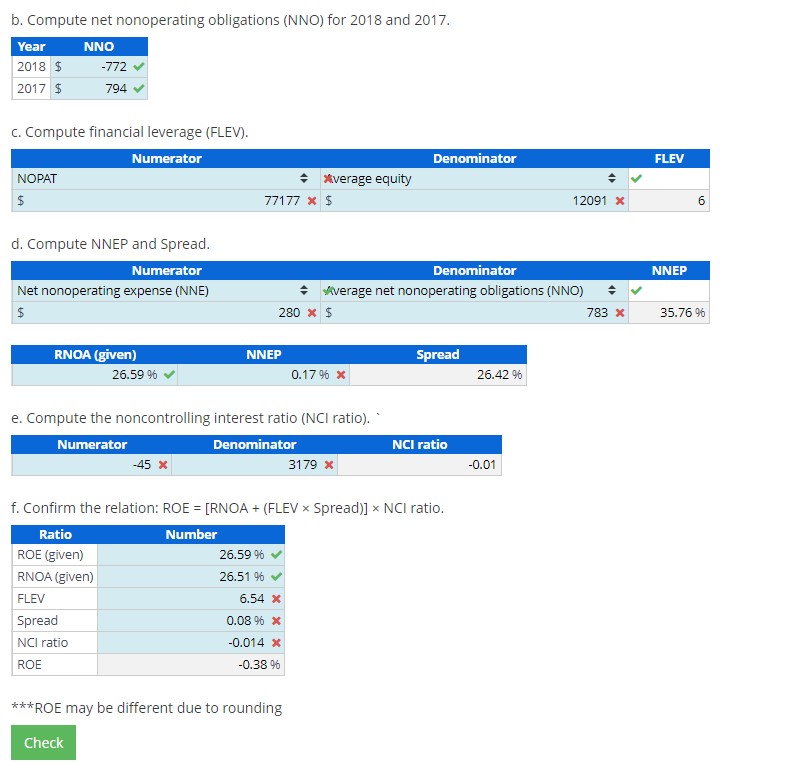This screenshot has width=791, height=762.
Task: Click the computed NNEP result 35.76 %
Action: click(x=669, y=313)
